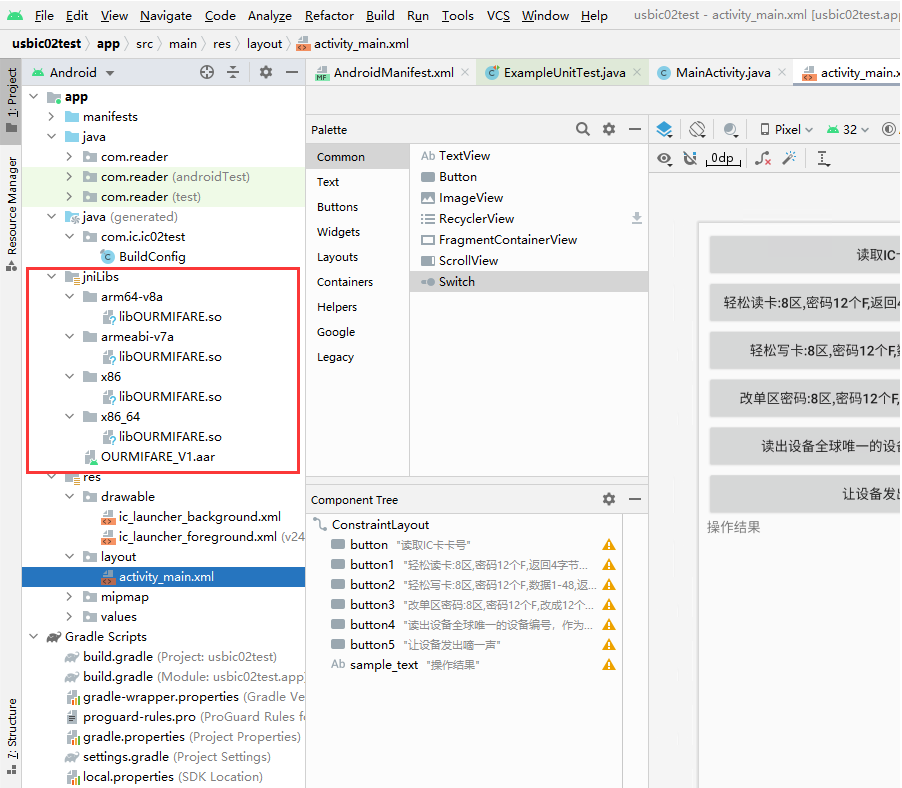Click the Guidelines icon in design toolbar
Viewport: 902px width, 788px height.
823,158
